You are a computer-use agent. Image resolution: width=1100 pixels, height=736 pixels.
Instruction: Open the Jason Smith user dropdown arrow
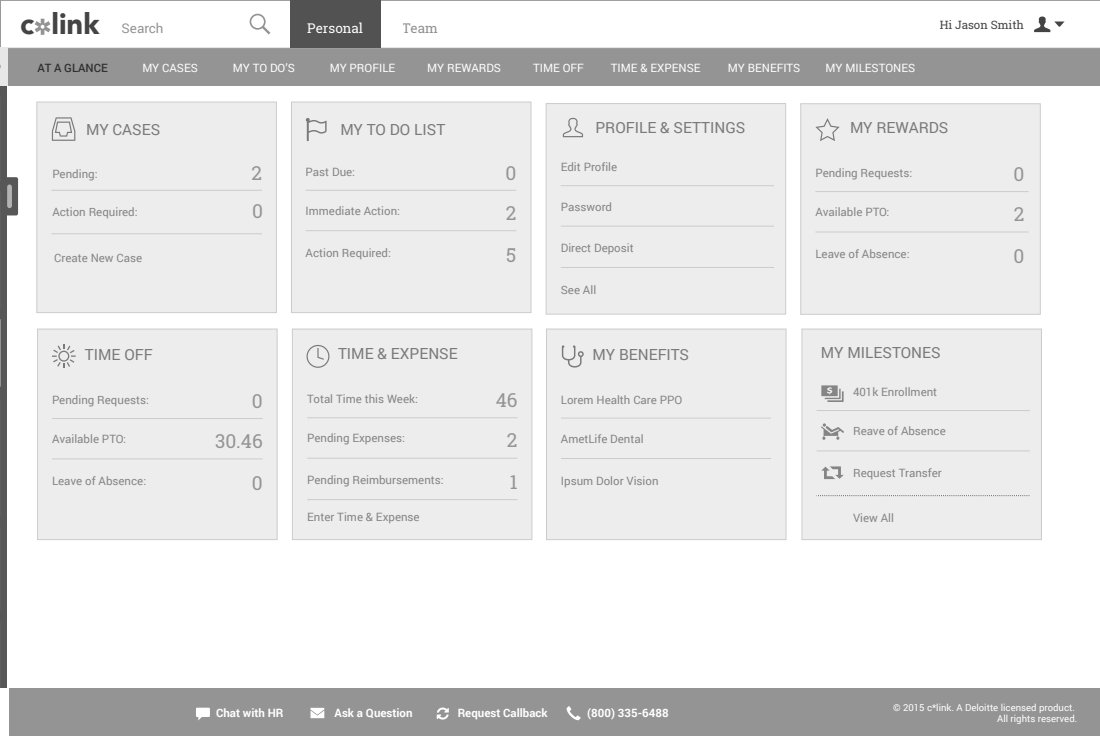coord(1060,25)
